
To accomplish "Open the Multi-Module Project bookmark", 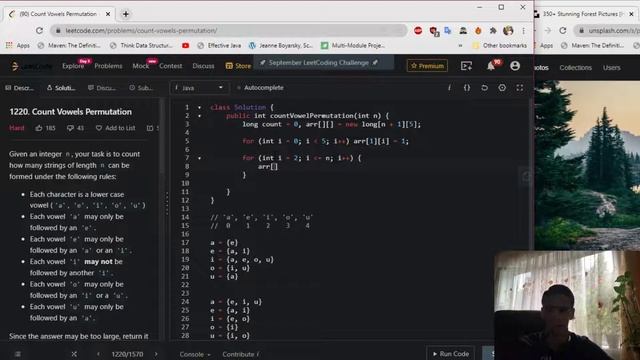I will tap(353, 45).
